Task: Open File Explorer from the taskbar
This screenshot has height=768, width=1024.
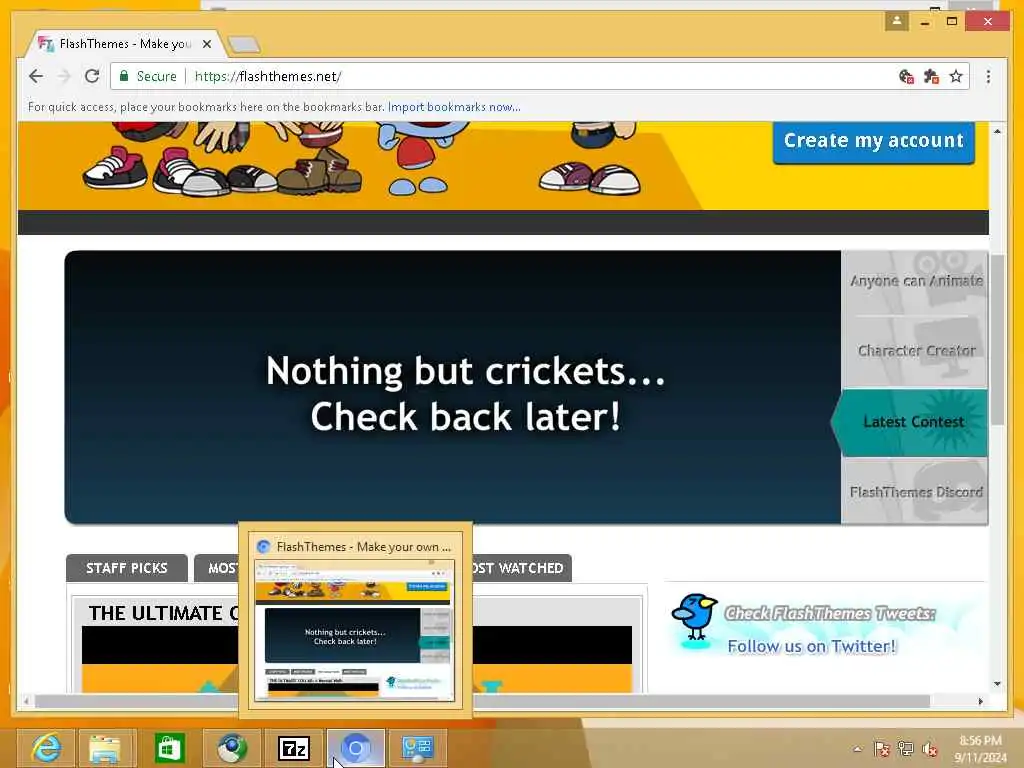Action: click(x=105, y=748)
